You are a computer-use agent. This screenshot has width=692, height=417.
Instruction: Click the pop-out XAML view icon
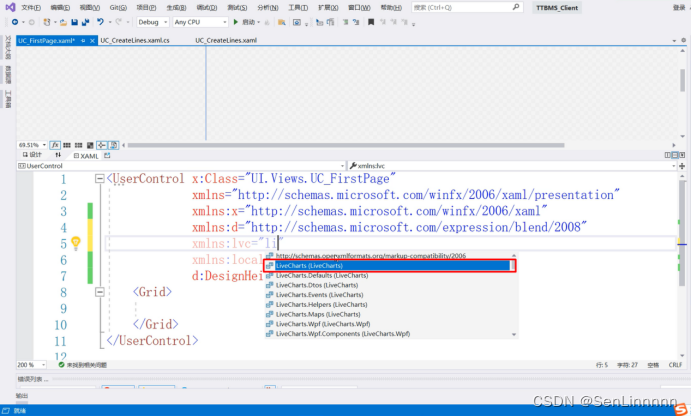[x=107, y=155]
